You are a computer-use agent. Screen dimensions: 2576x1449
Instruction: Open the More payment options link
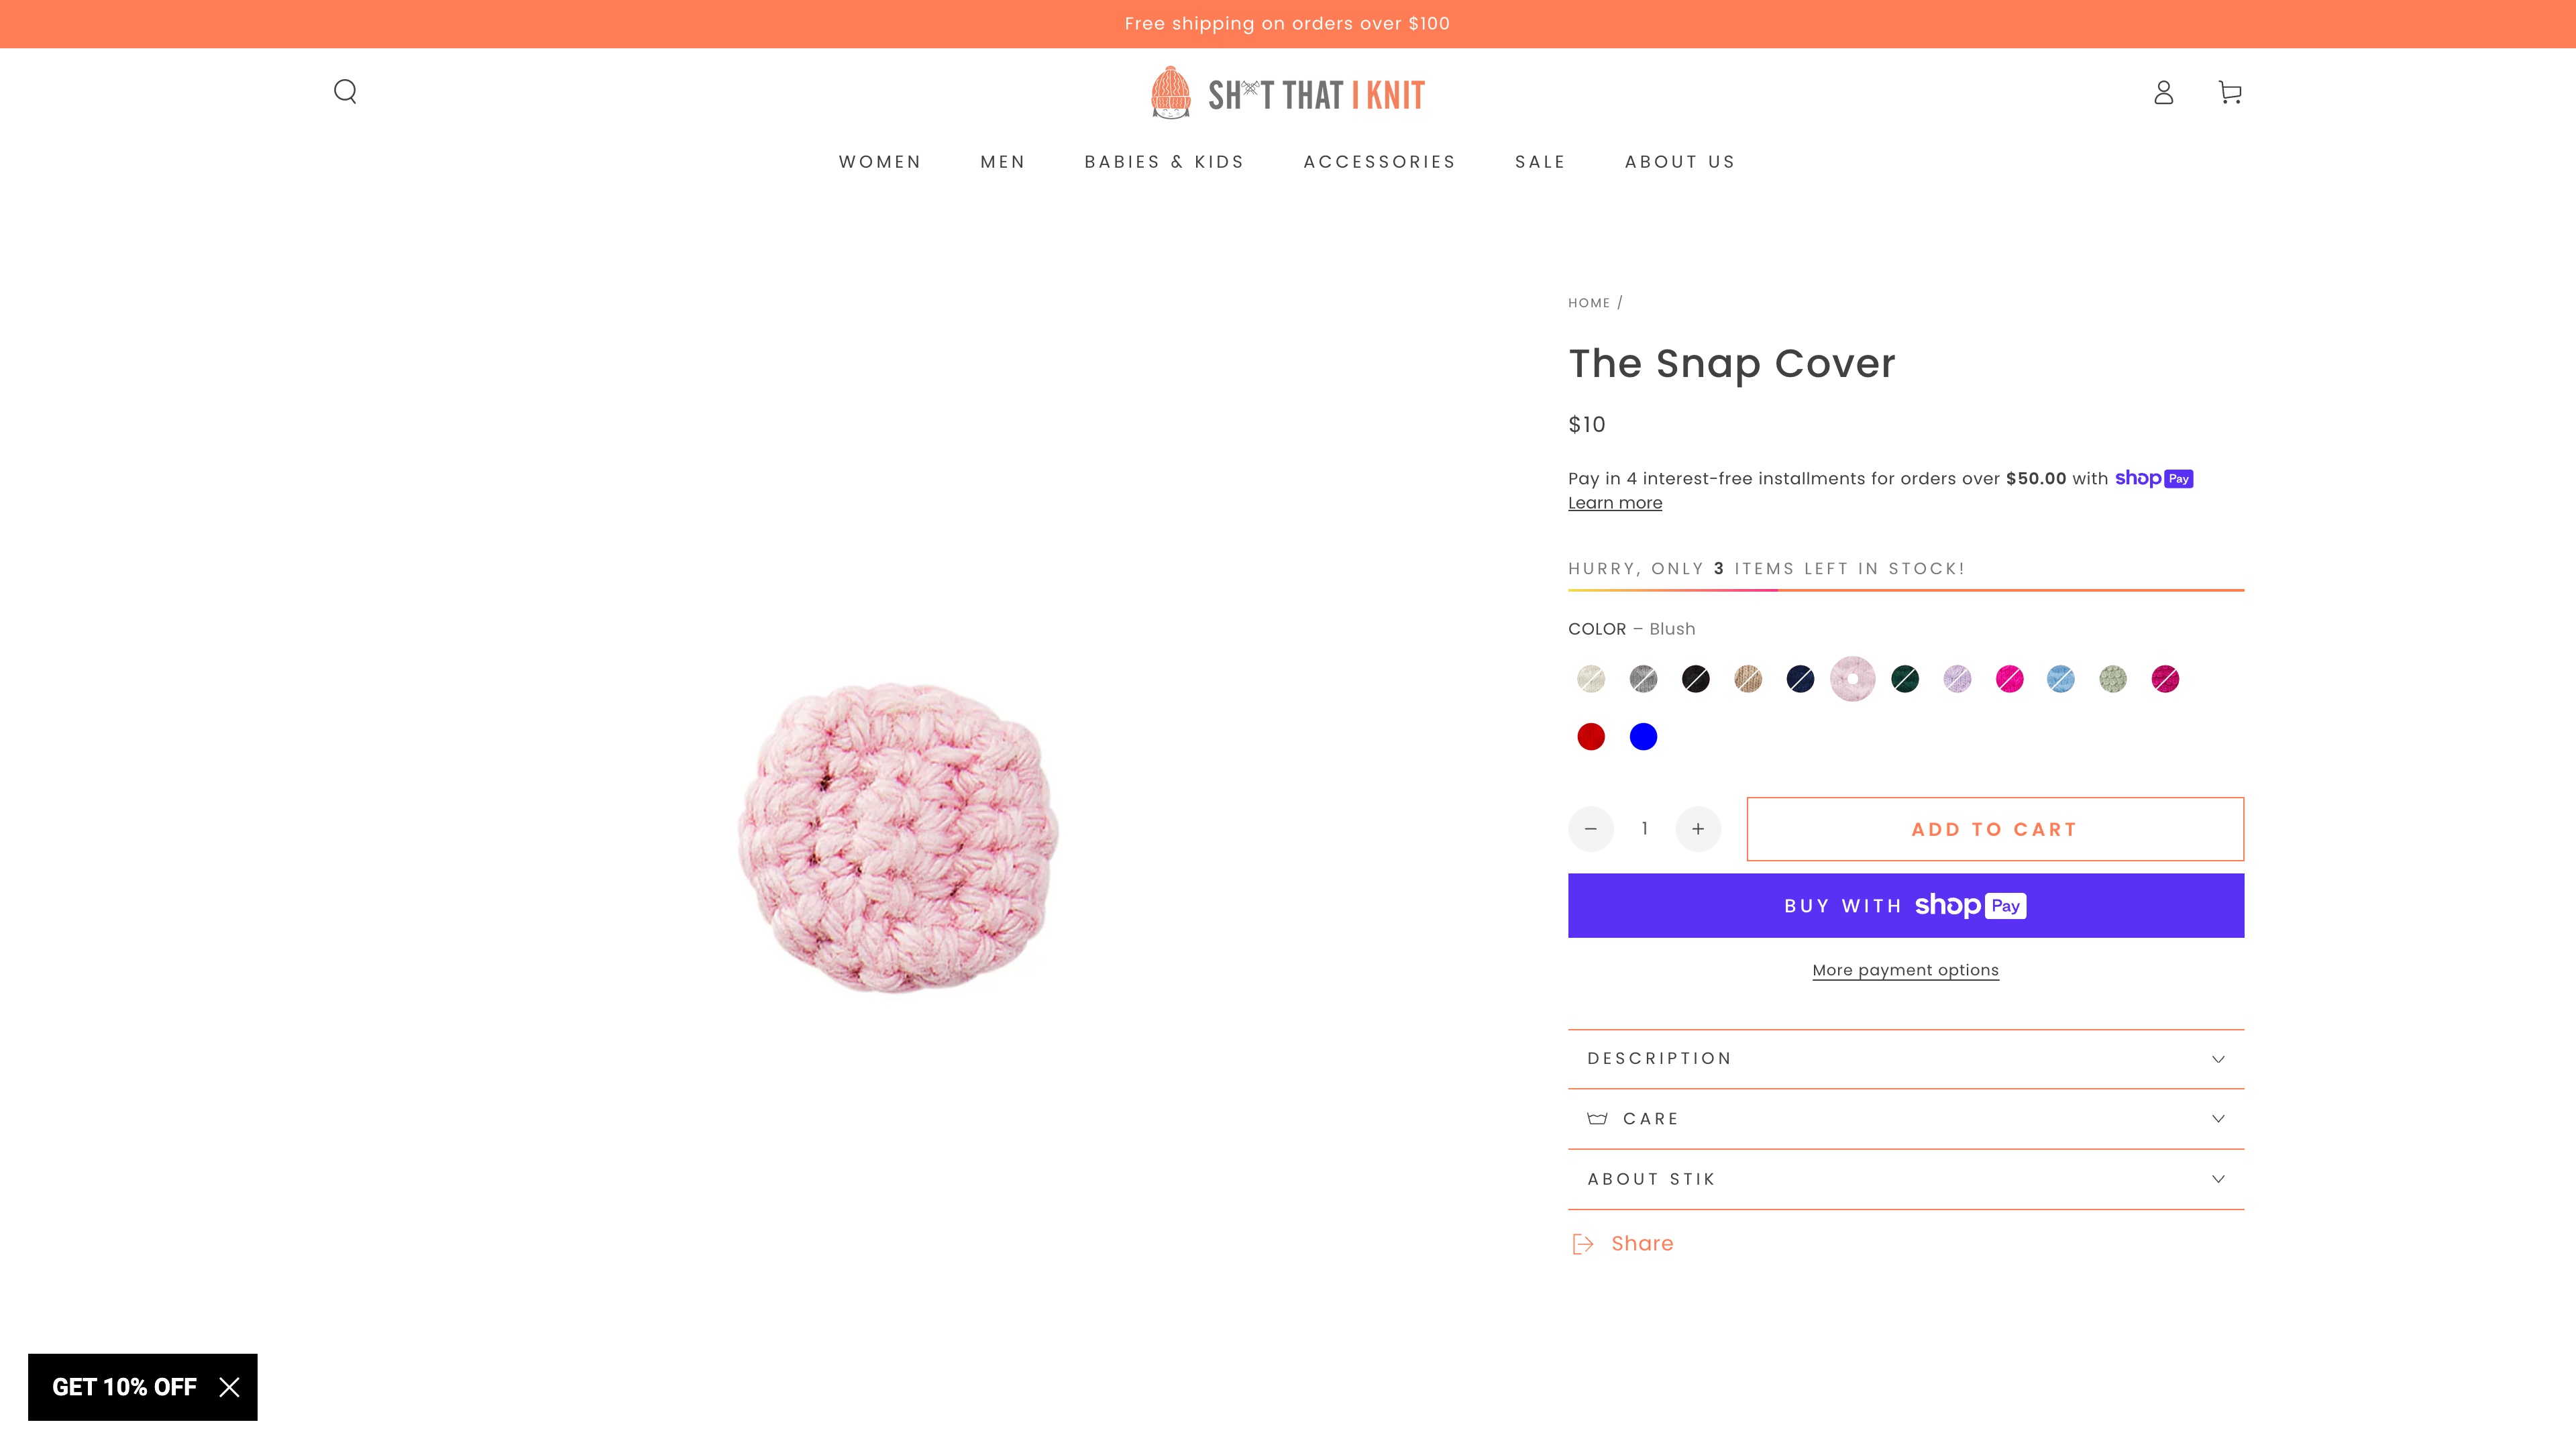click(1905, 969)
